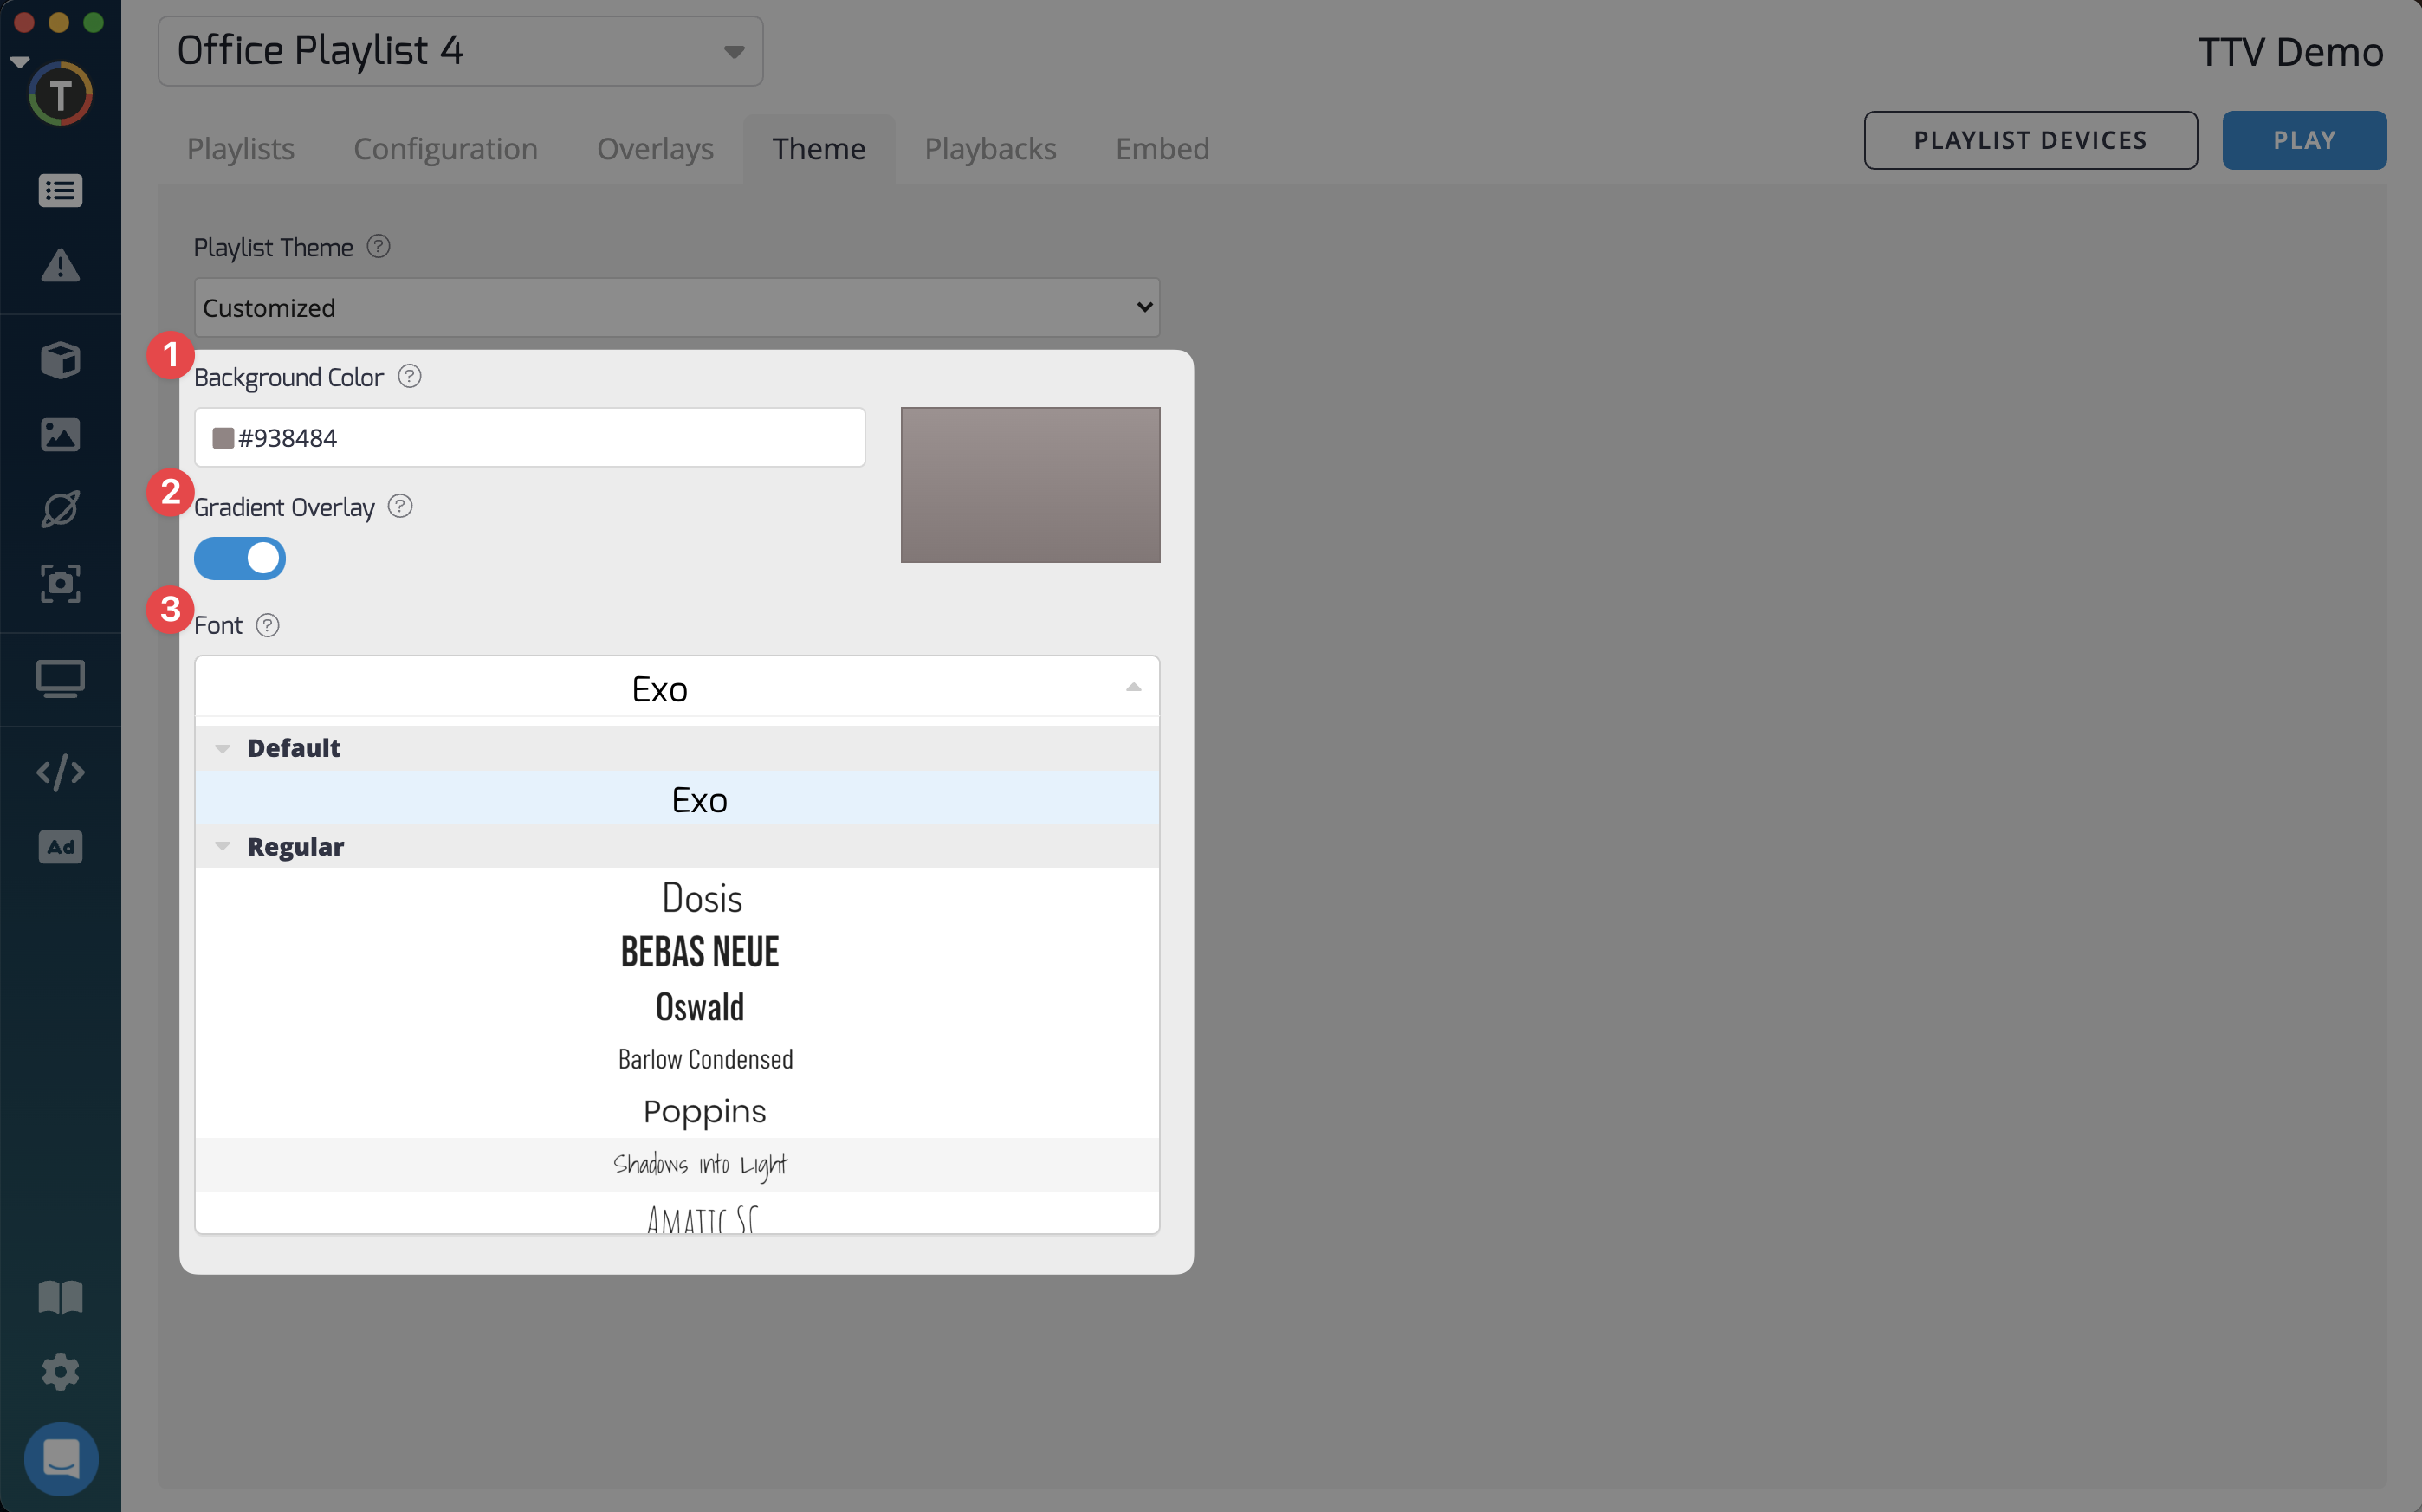
Task: Open the 3D cube apps icon
Action: 60,360
